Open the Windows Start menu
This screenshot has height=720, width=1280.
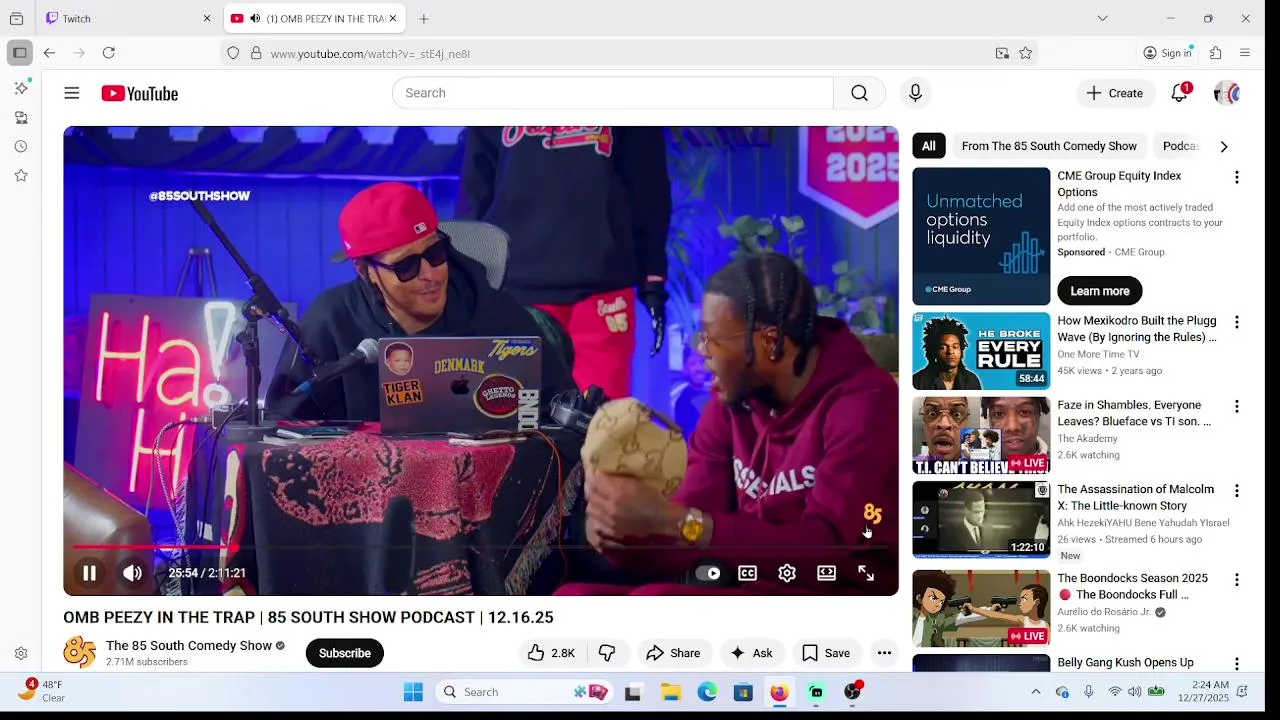click(413, 692)
